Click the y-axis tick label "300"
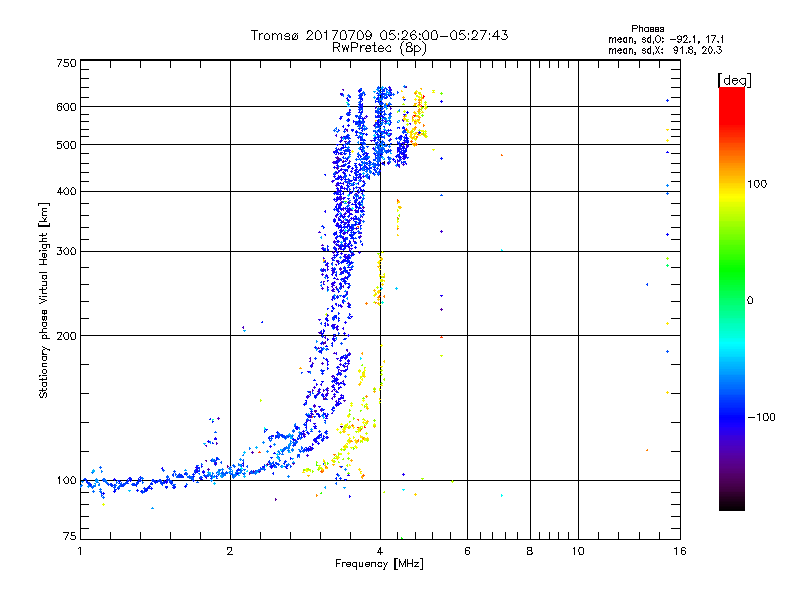This screenshot has width=800, height=600. (66, 252)
